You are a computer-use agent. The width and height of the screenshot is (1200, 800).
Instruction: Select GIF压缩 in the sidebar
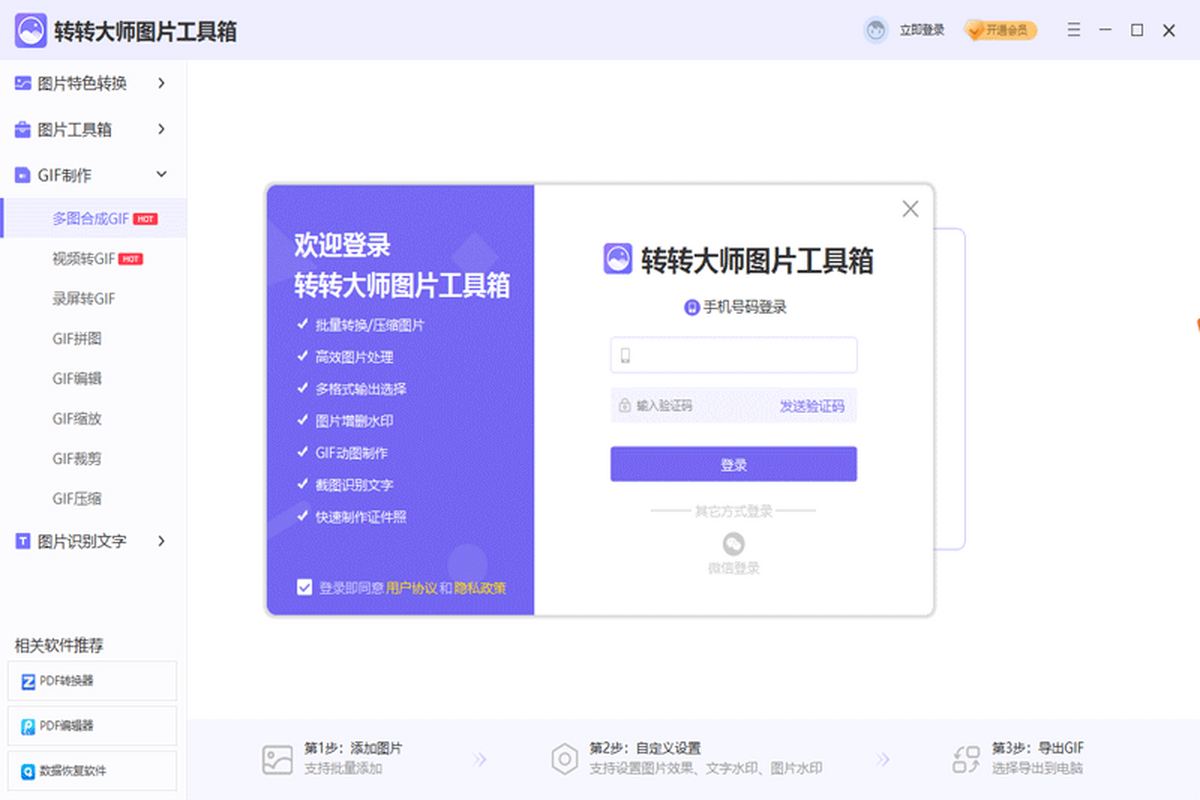77,499
